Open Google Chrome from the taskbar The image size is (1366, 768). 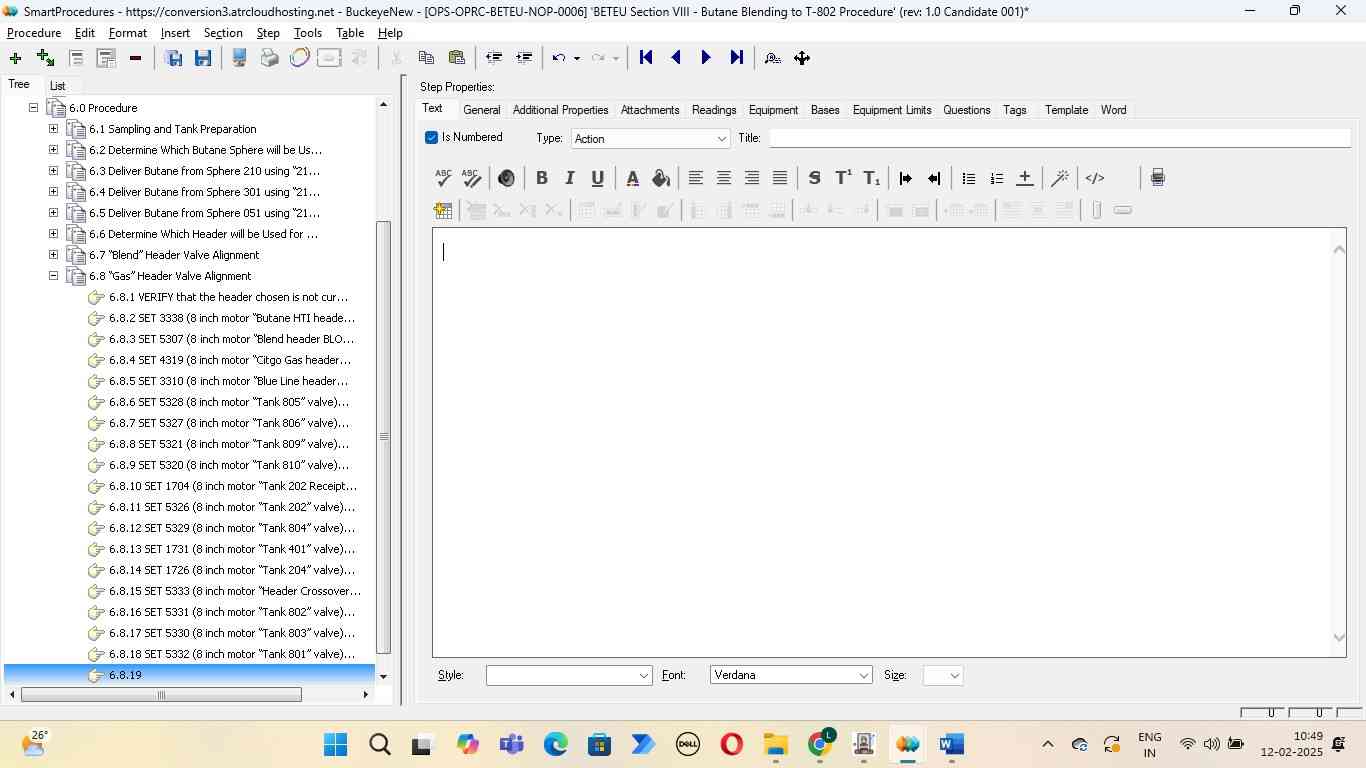[821, 745]
